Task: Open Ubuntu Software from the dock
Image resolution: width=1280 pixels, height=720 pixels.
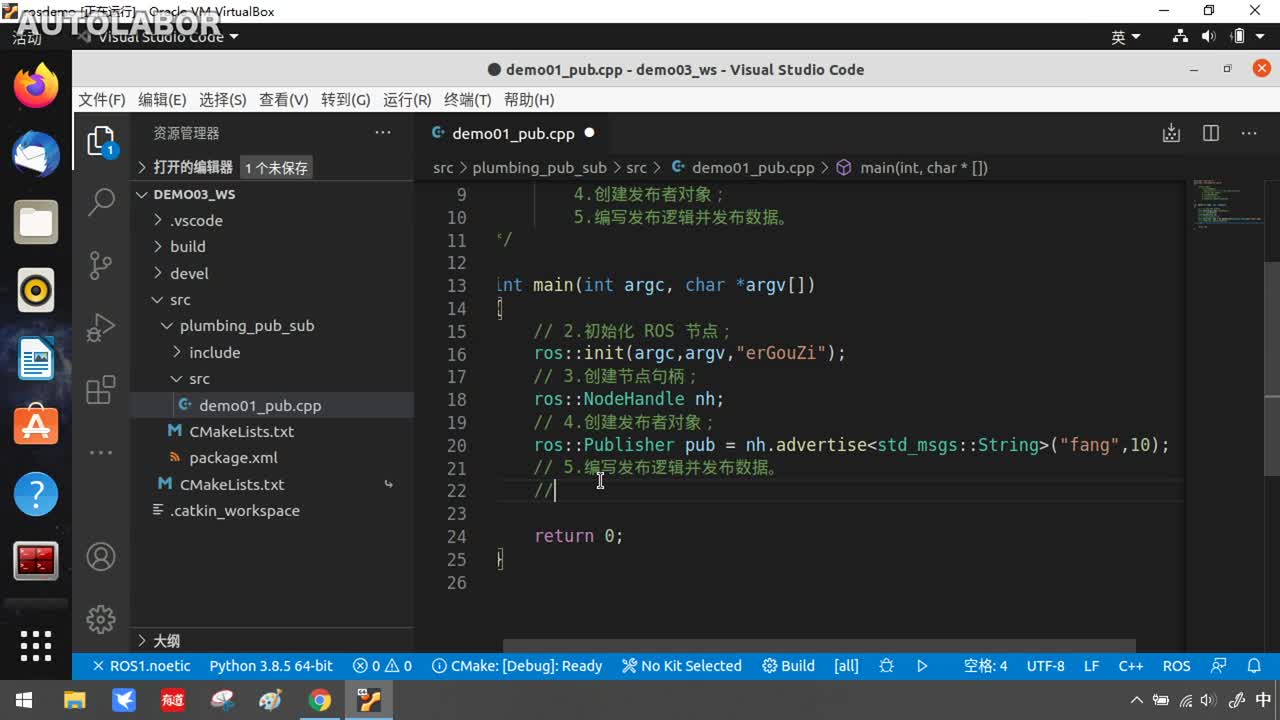Action: click(x=36, y=426)
